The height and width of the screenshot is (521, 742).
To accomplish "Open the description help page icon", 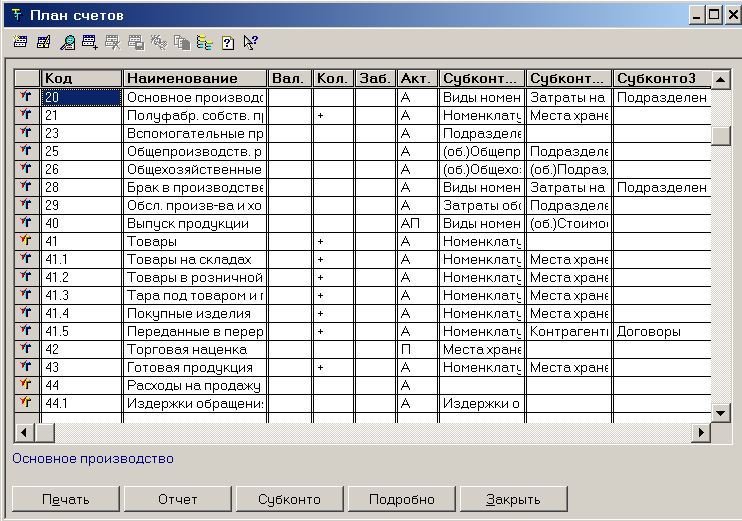I will (x=227, y=42).
